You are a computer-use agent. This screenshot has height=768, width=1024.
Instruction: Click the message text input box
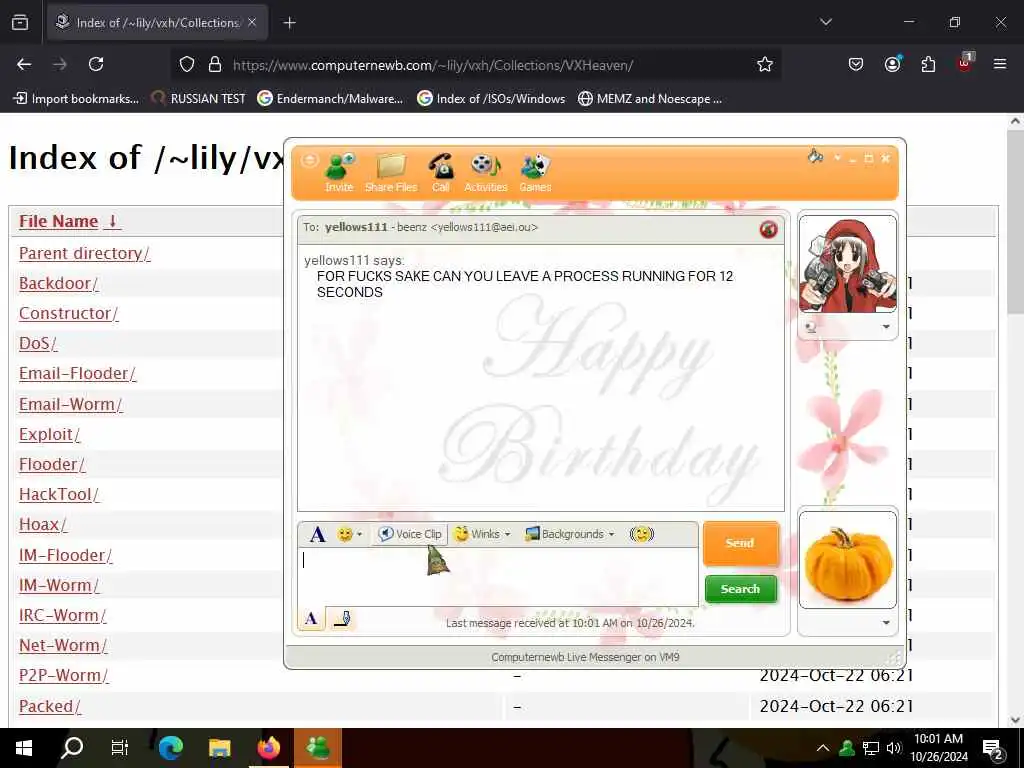coord(498,577)
